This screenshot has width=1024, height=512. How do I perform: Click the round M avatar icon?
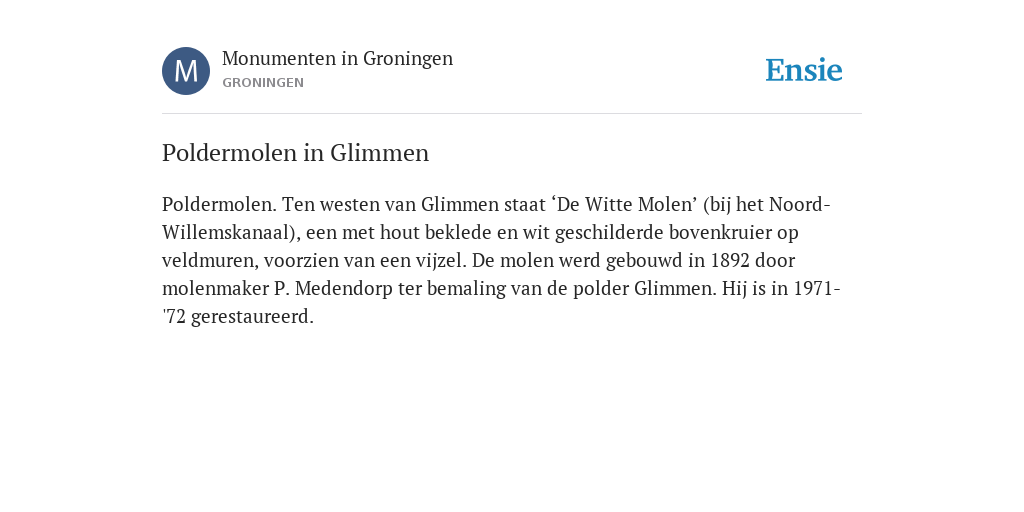click(186, 71)
